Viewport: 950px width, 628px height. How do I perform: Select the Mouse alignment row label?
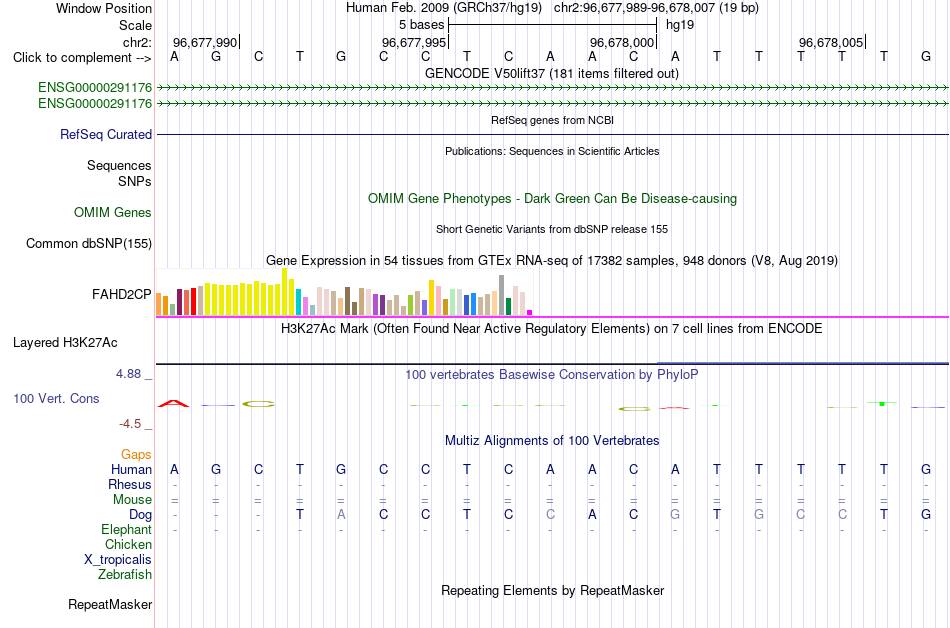pos(132,500)
